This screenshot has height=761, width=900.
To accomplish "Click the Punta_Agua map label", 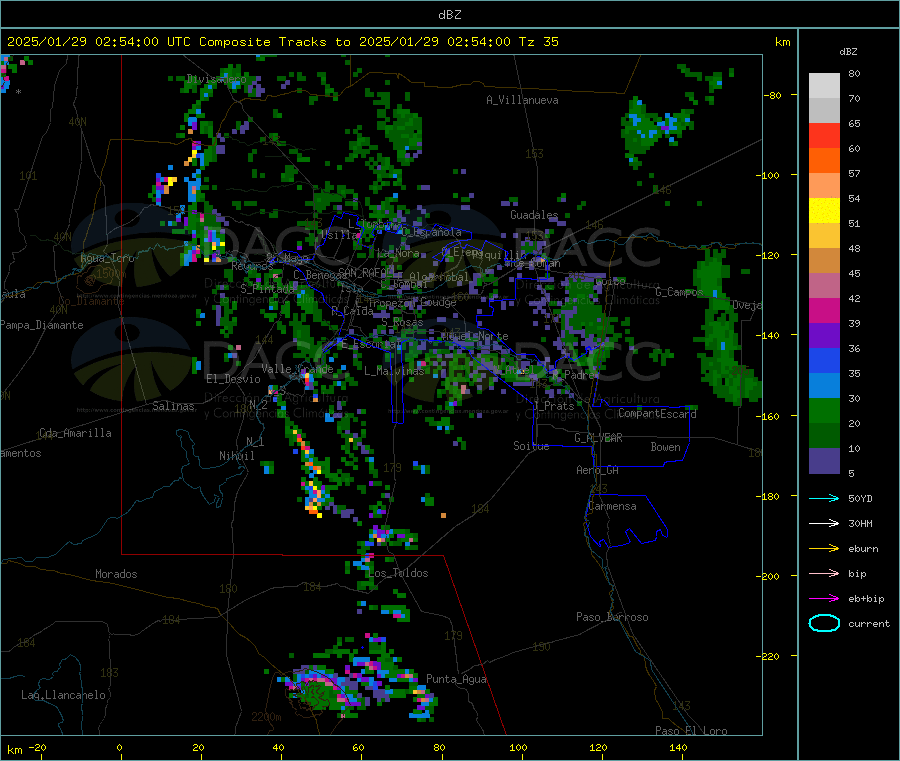I will (x=456, y=679).
